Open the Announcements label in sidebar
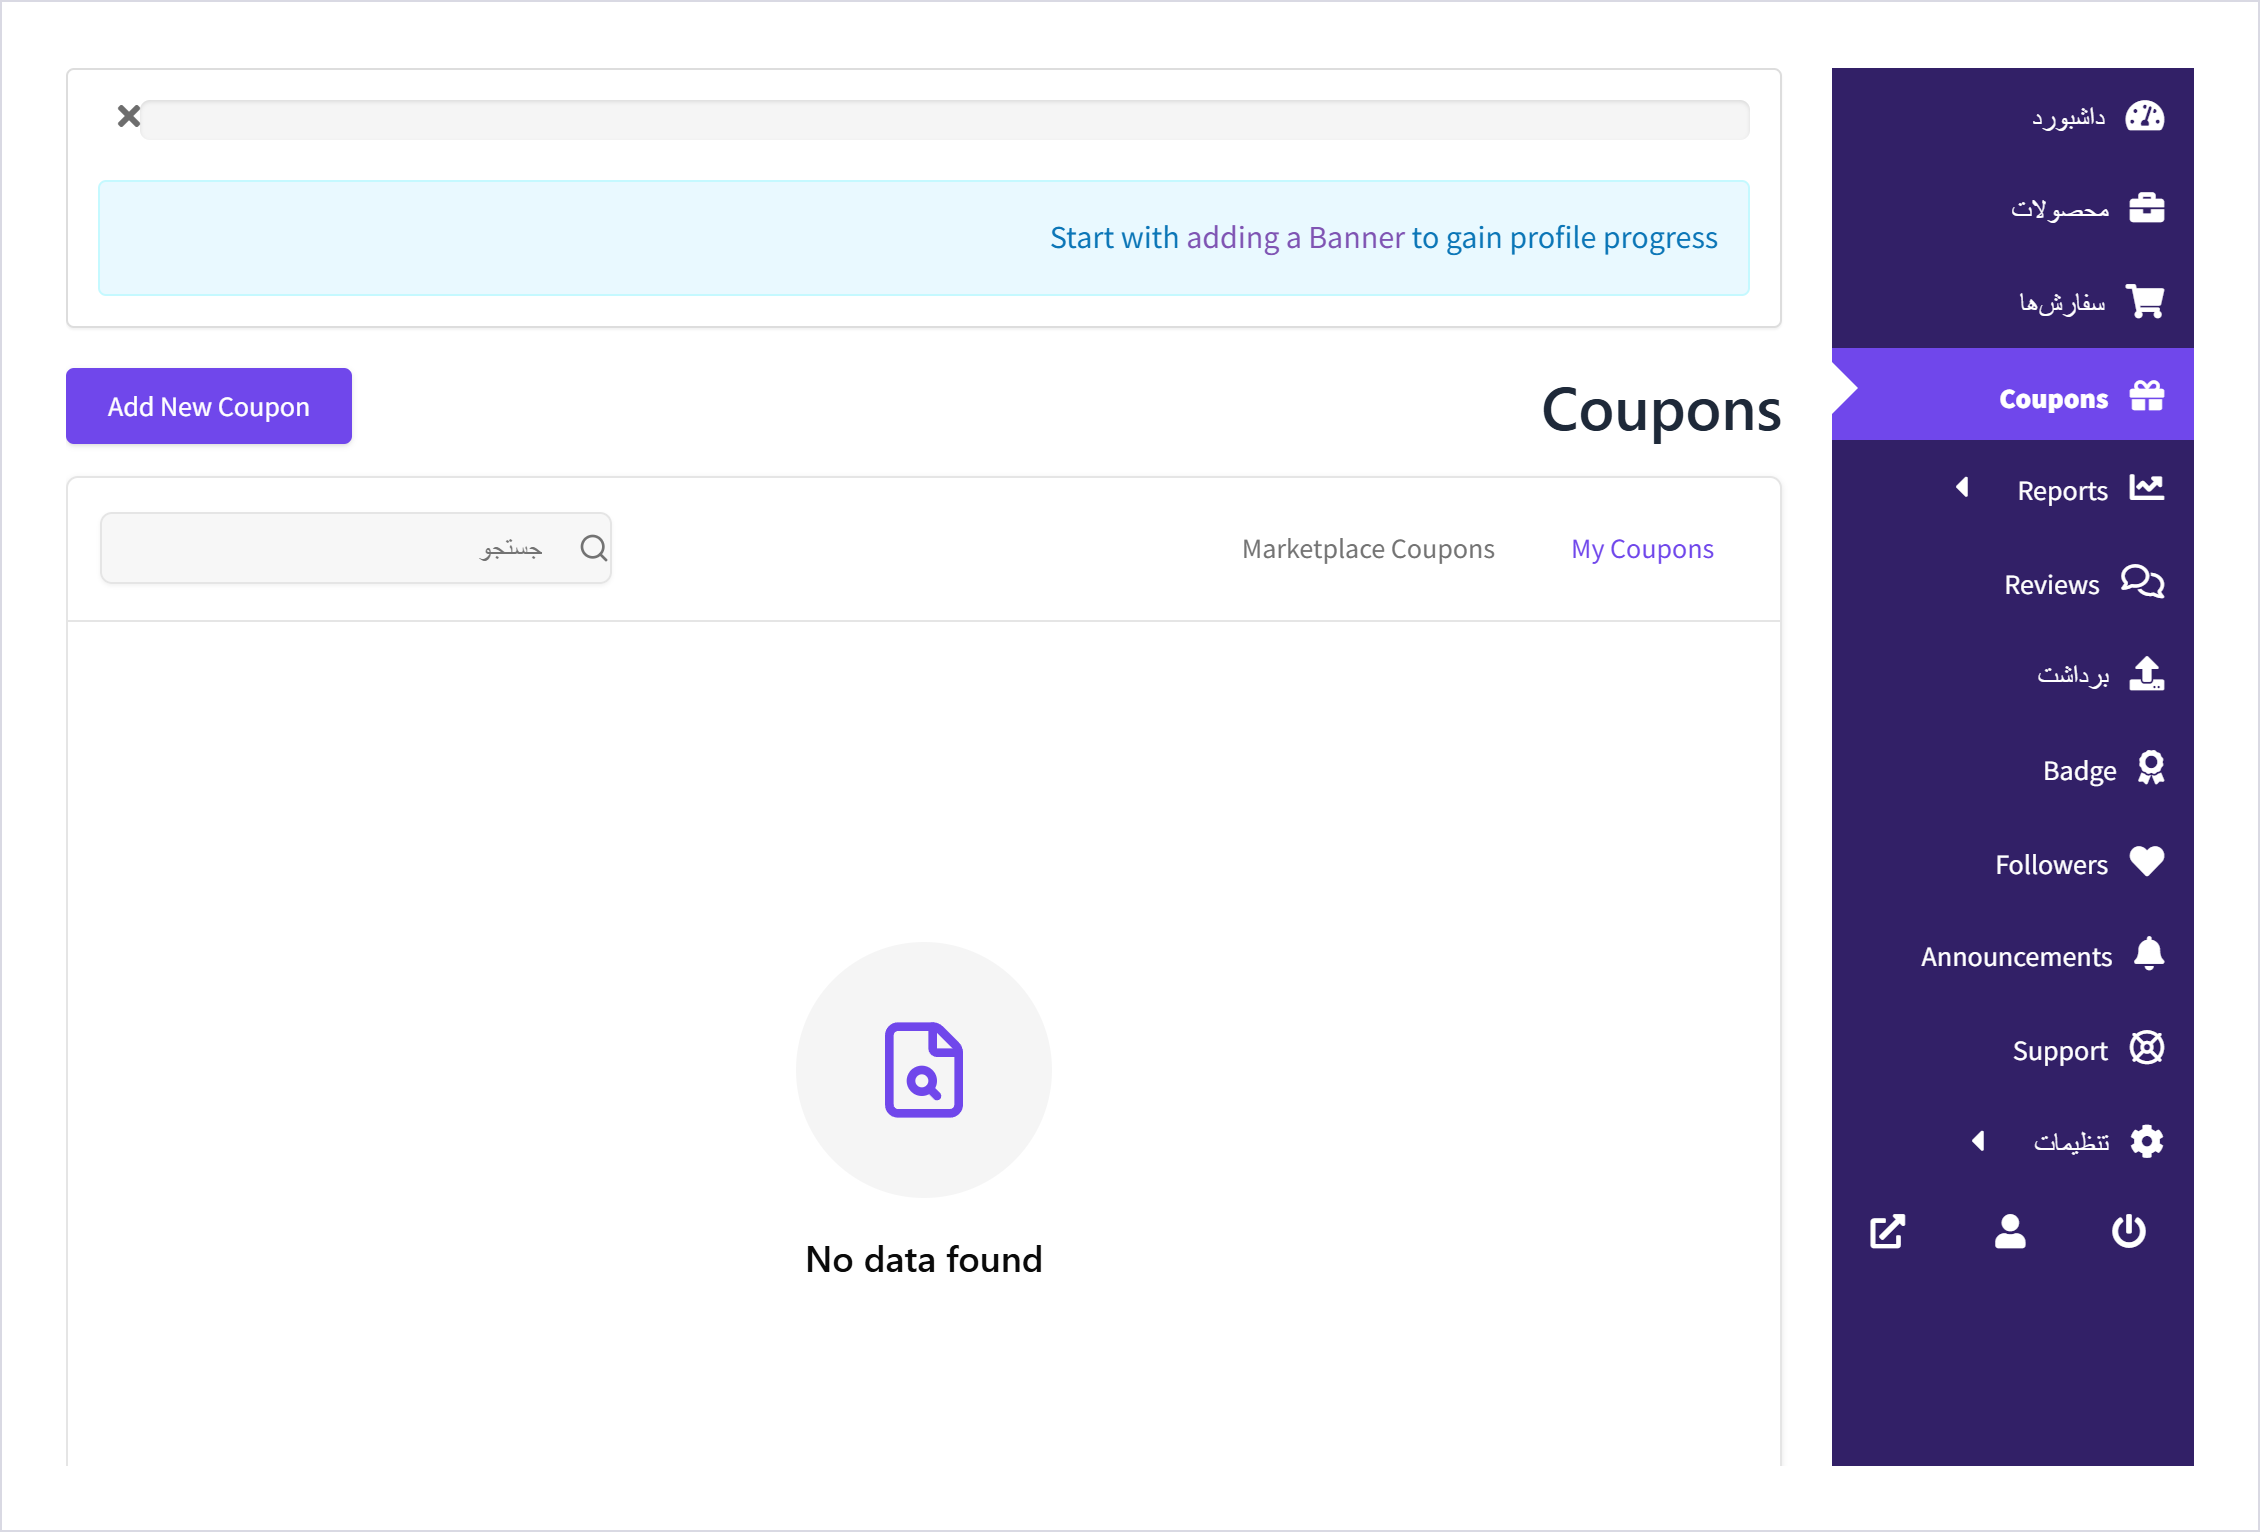The image size is (2260, 1532). [2016, 957]
